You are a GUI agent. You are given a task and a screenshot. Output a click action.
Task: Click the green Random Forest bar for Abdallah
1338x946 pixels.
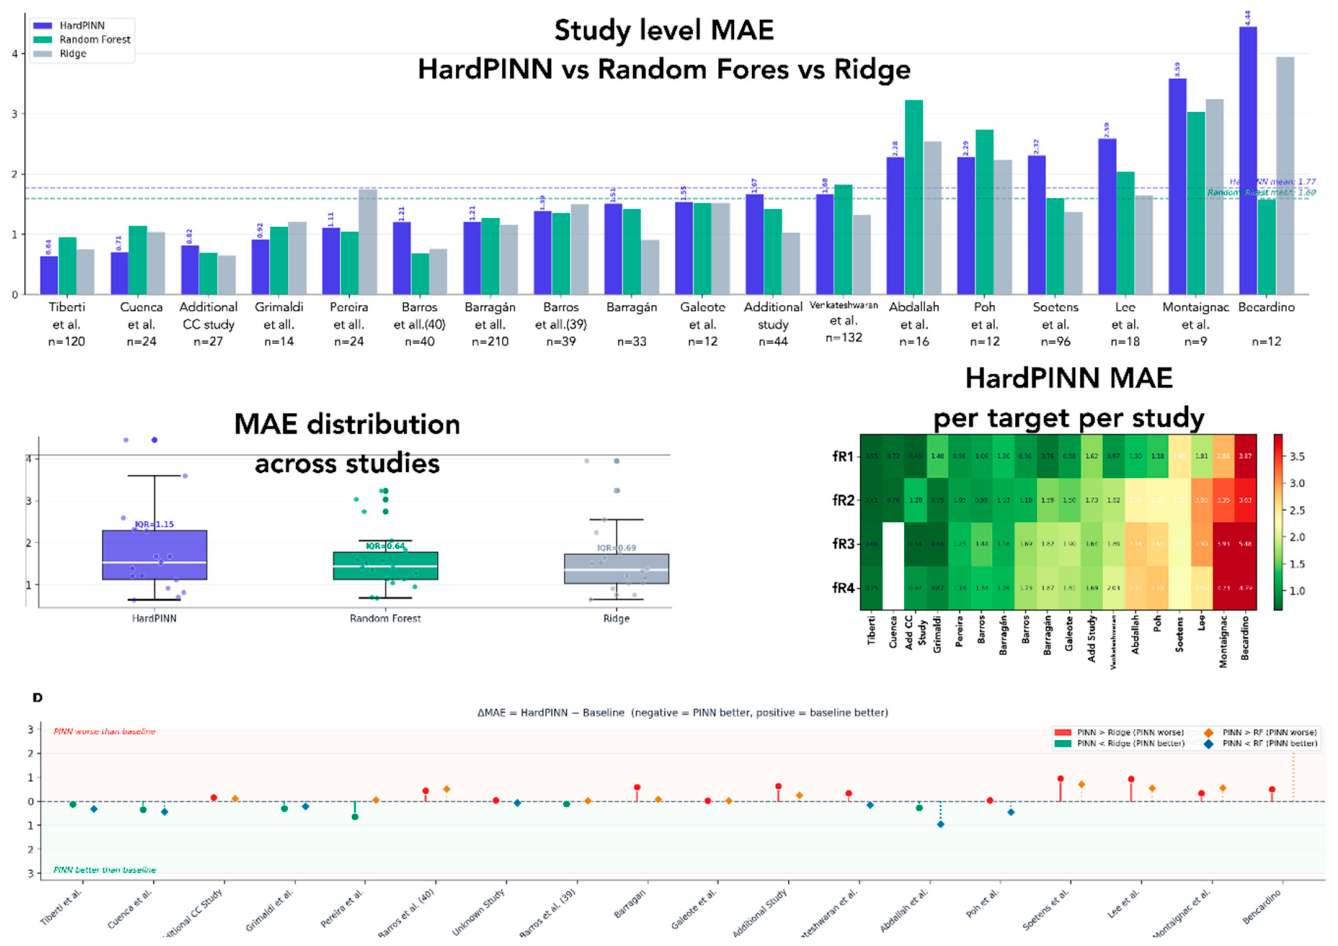point(914,197)
